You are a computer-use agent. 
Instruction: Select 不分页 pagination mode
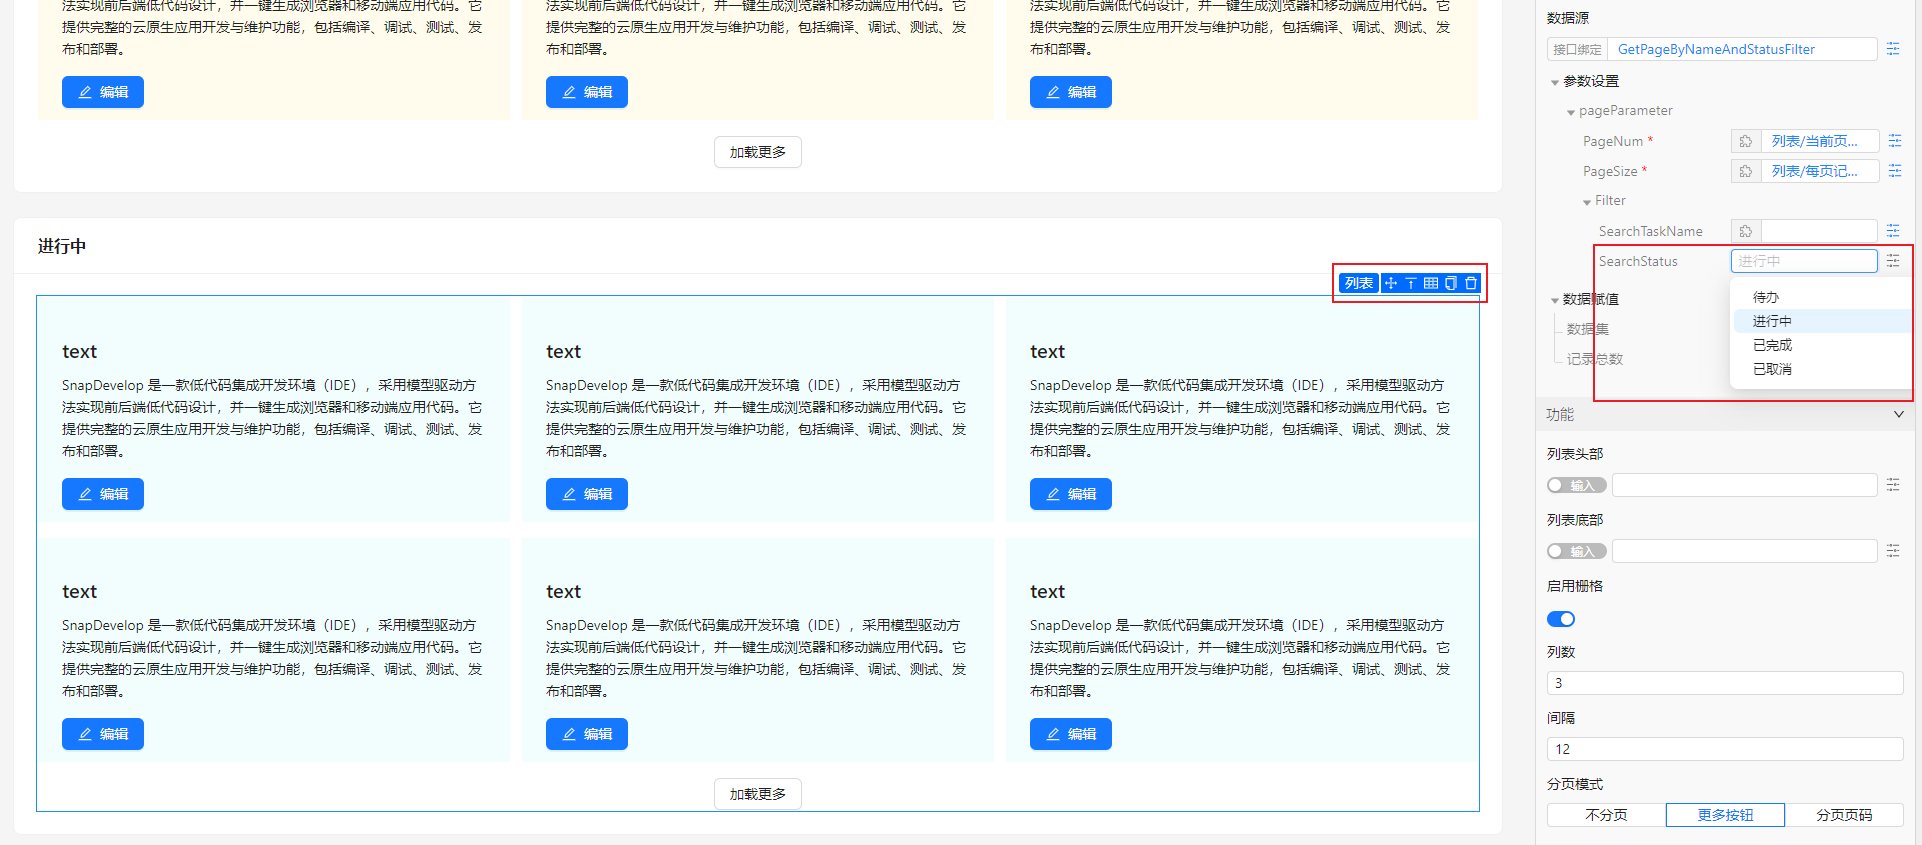(1606, 815)
